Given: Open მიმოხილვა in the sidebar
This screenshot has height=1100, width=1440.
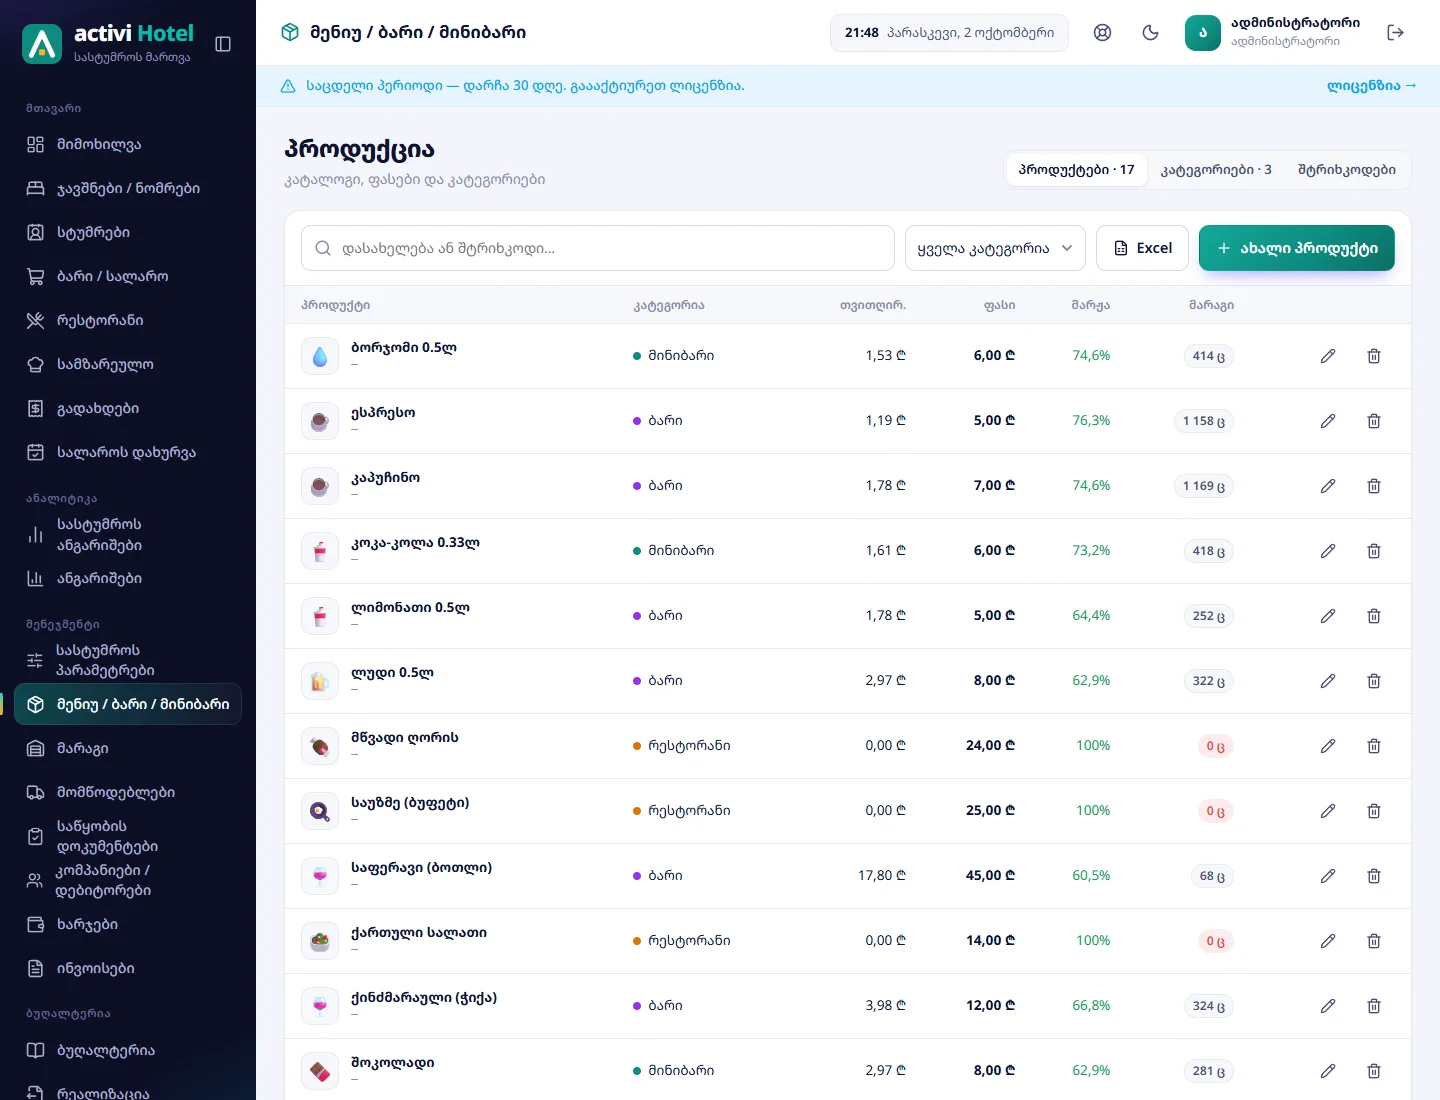Looking at the screenshot, I should pyautogui.click(x=128, y=144).
